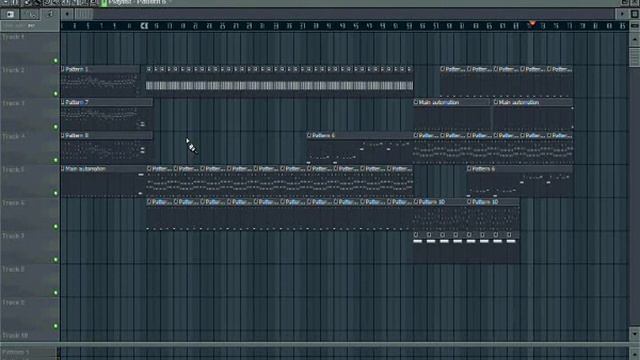Mute Track 1 with its green light
Screen dimensions: 640x360
coord(56,60)
